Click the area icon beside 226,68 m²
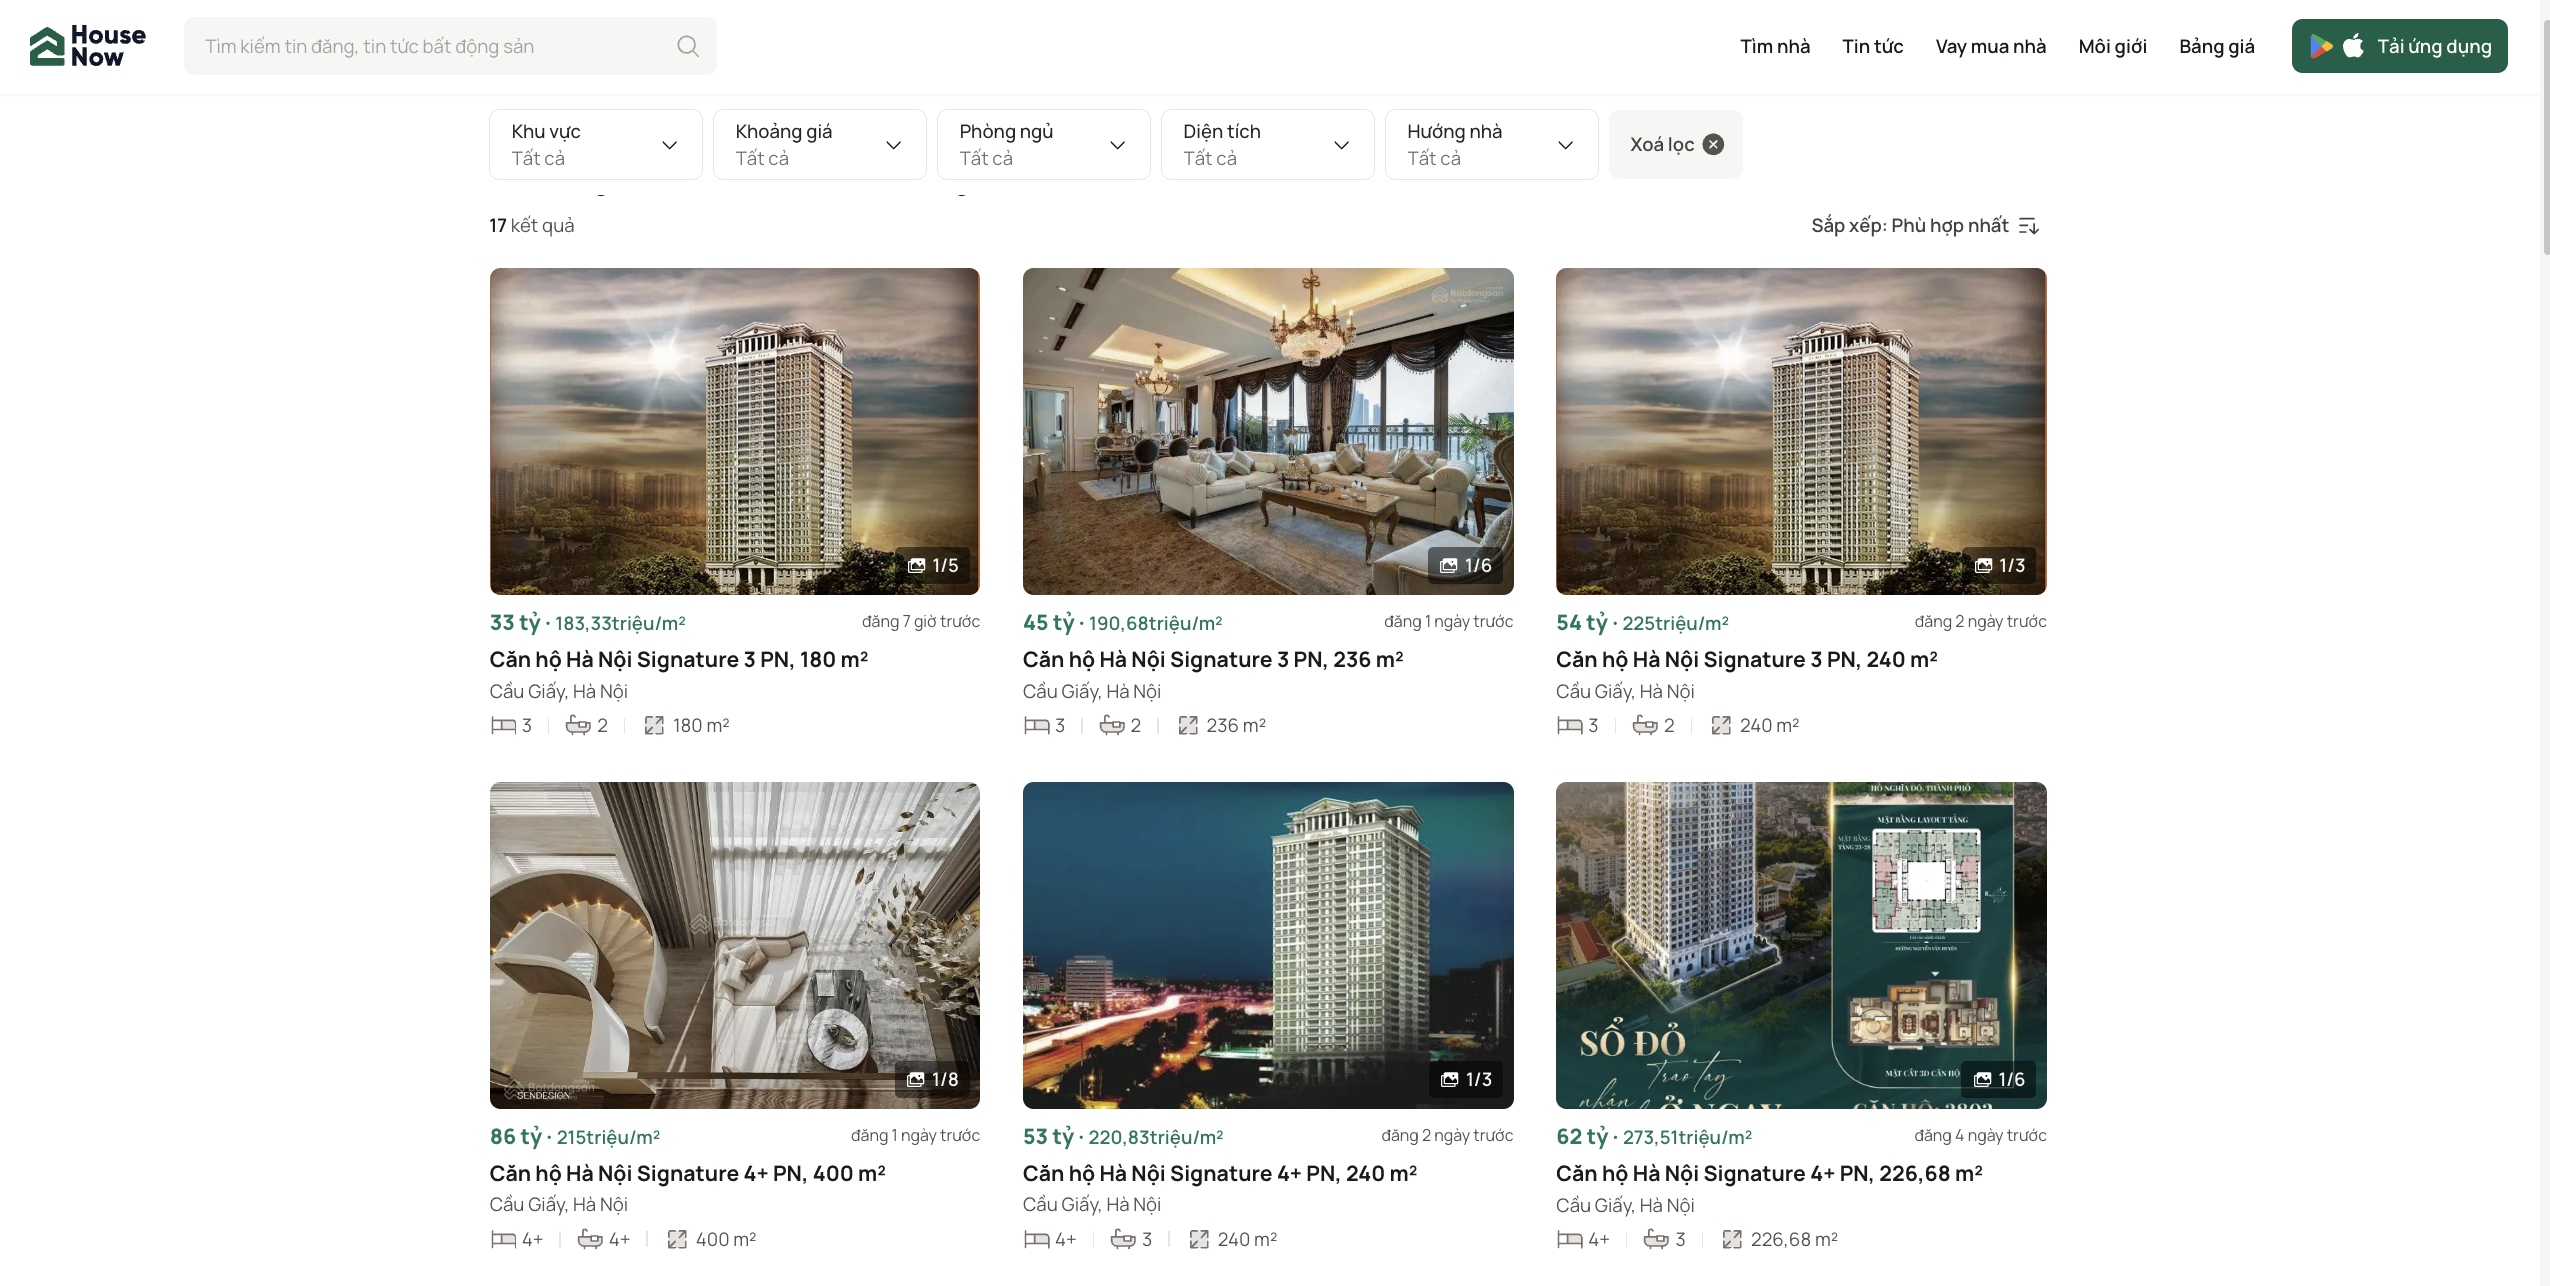This screenshot has height=1286, width=2550. (1732, 1239)
